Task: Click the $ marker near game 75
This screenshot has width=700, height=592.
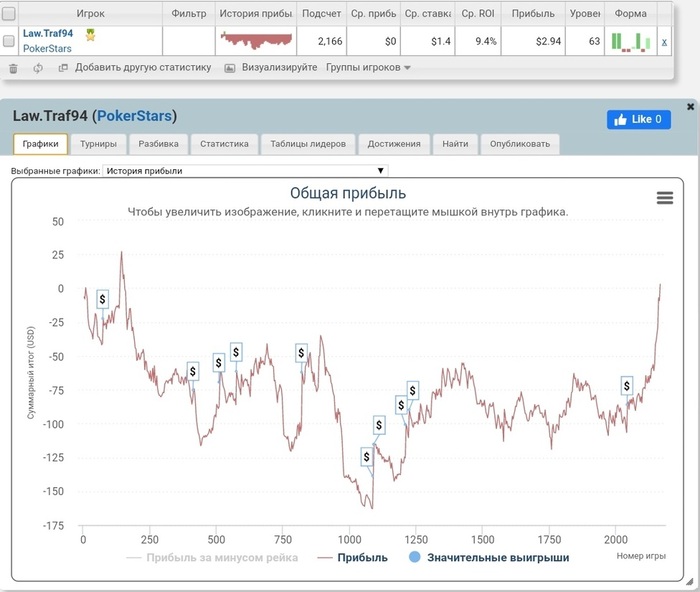Action: 103,299
